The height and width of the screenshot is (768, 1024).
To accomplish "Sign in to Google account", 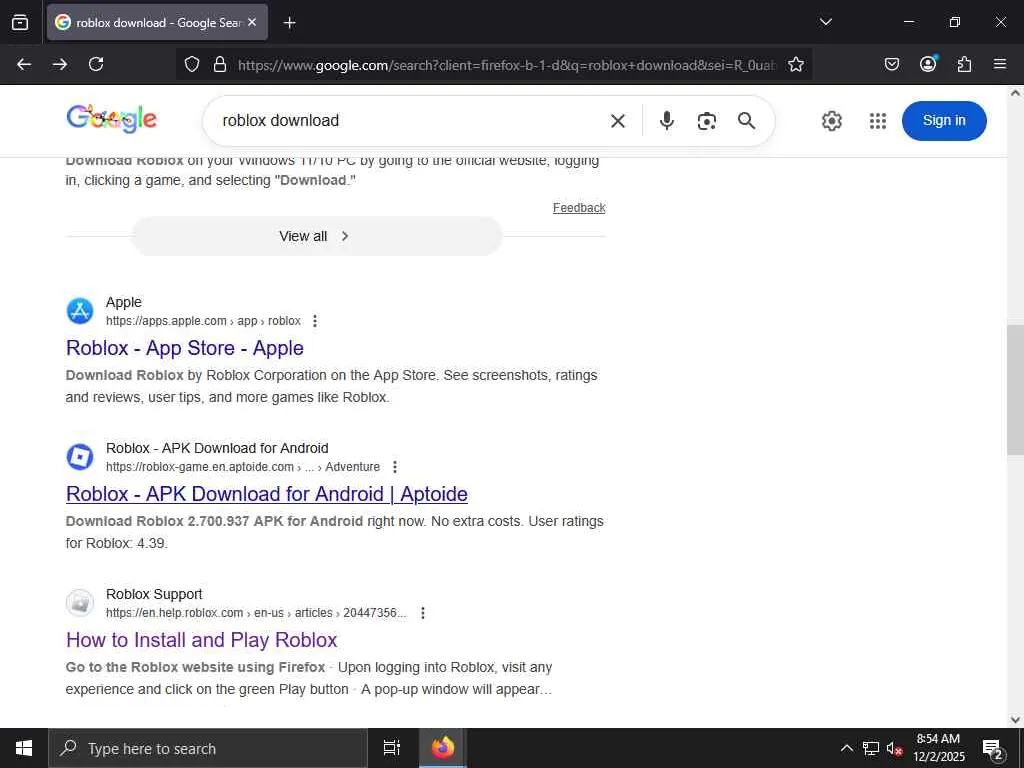I will (x=944, y=121).
